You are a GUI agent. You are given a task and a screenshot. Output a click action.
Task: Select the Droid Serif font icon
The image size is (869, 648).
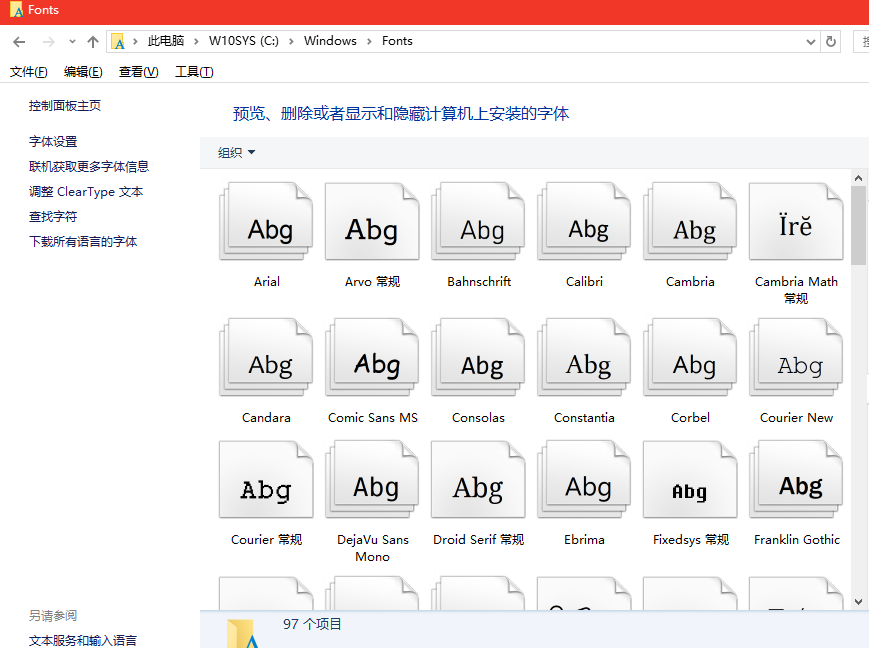(478, 479)
